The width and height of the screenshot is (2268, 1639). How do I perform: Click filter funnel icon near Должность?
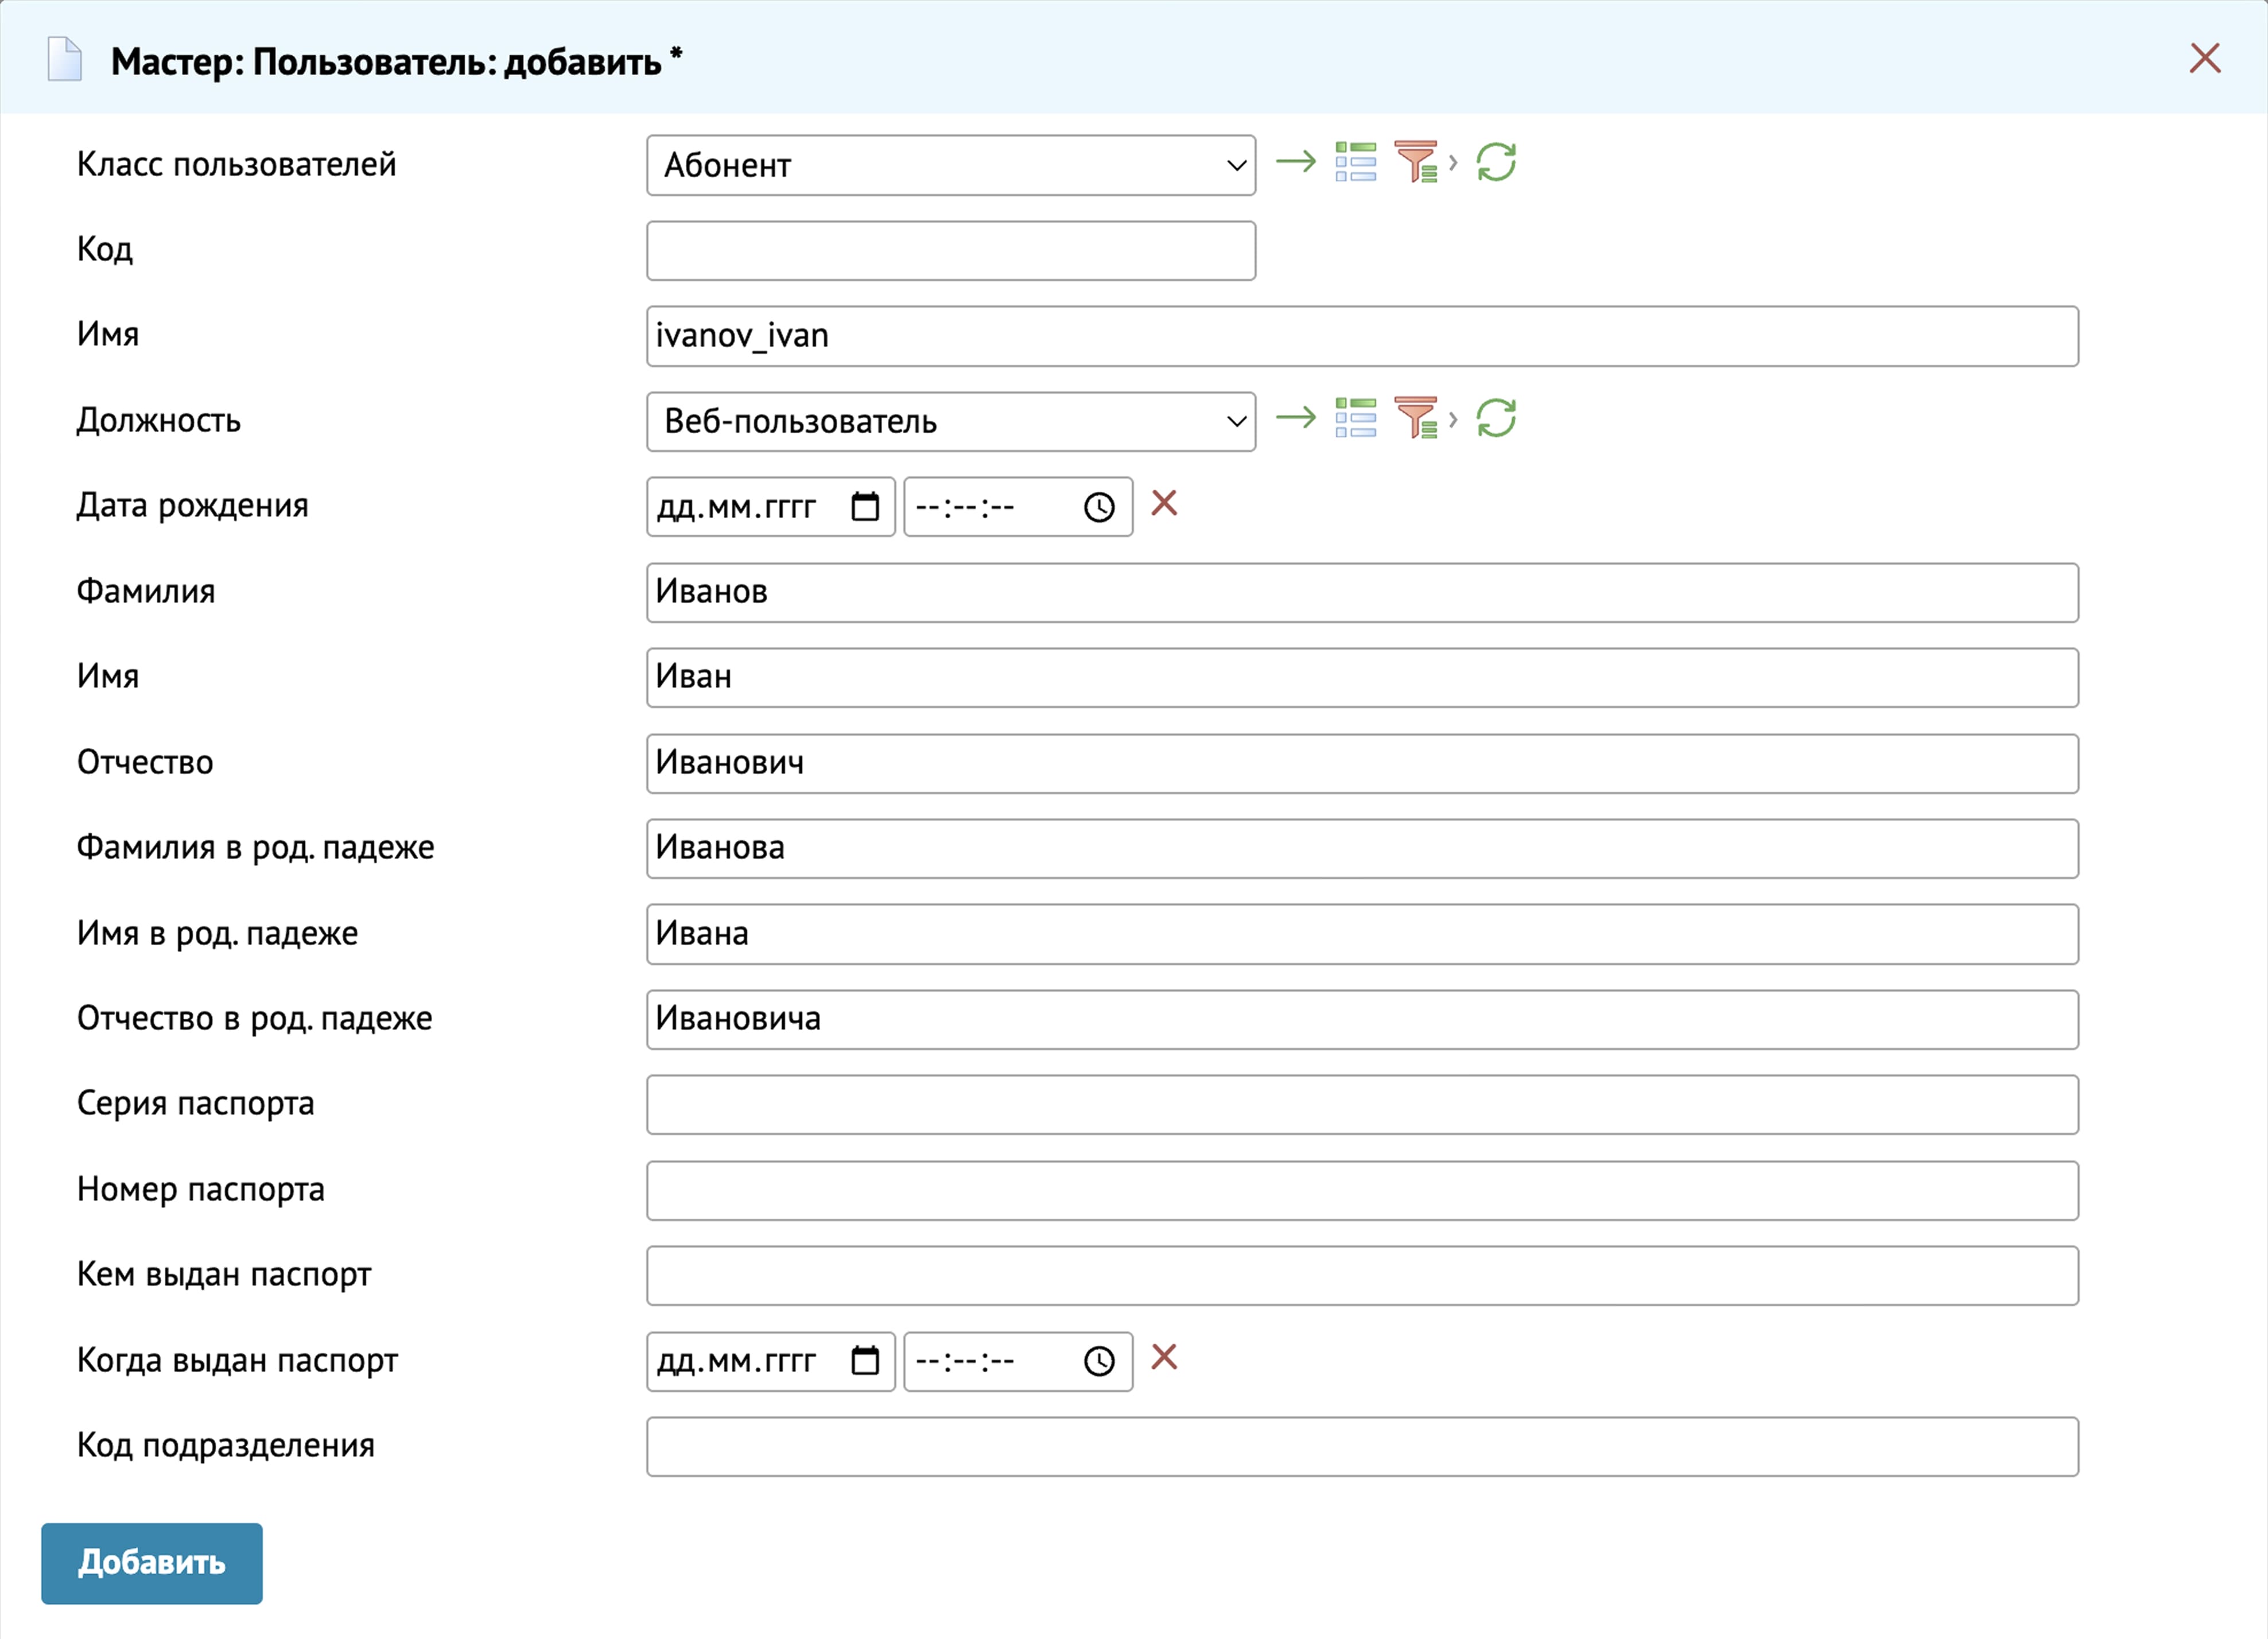point(1416,418)
